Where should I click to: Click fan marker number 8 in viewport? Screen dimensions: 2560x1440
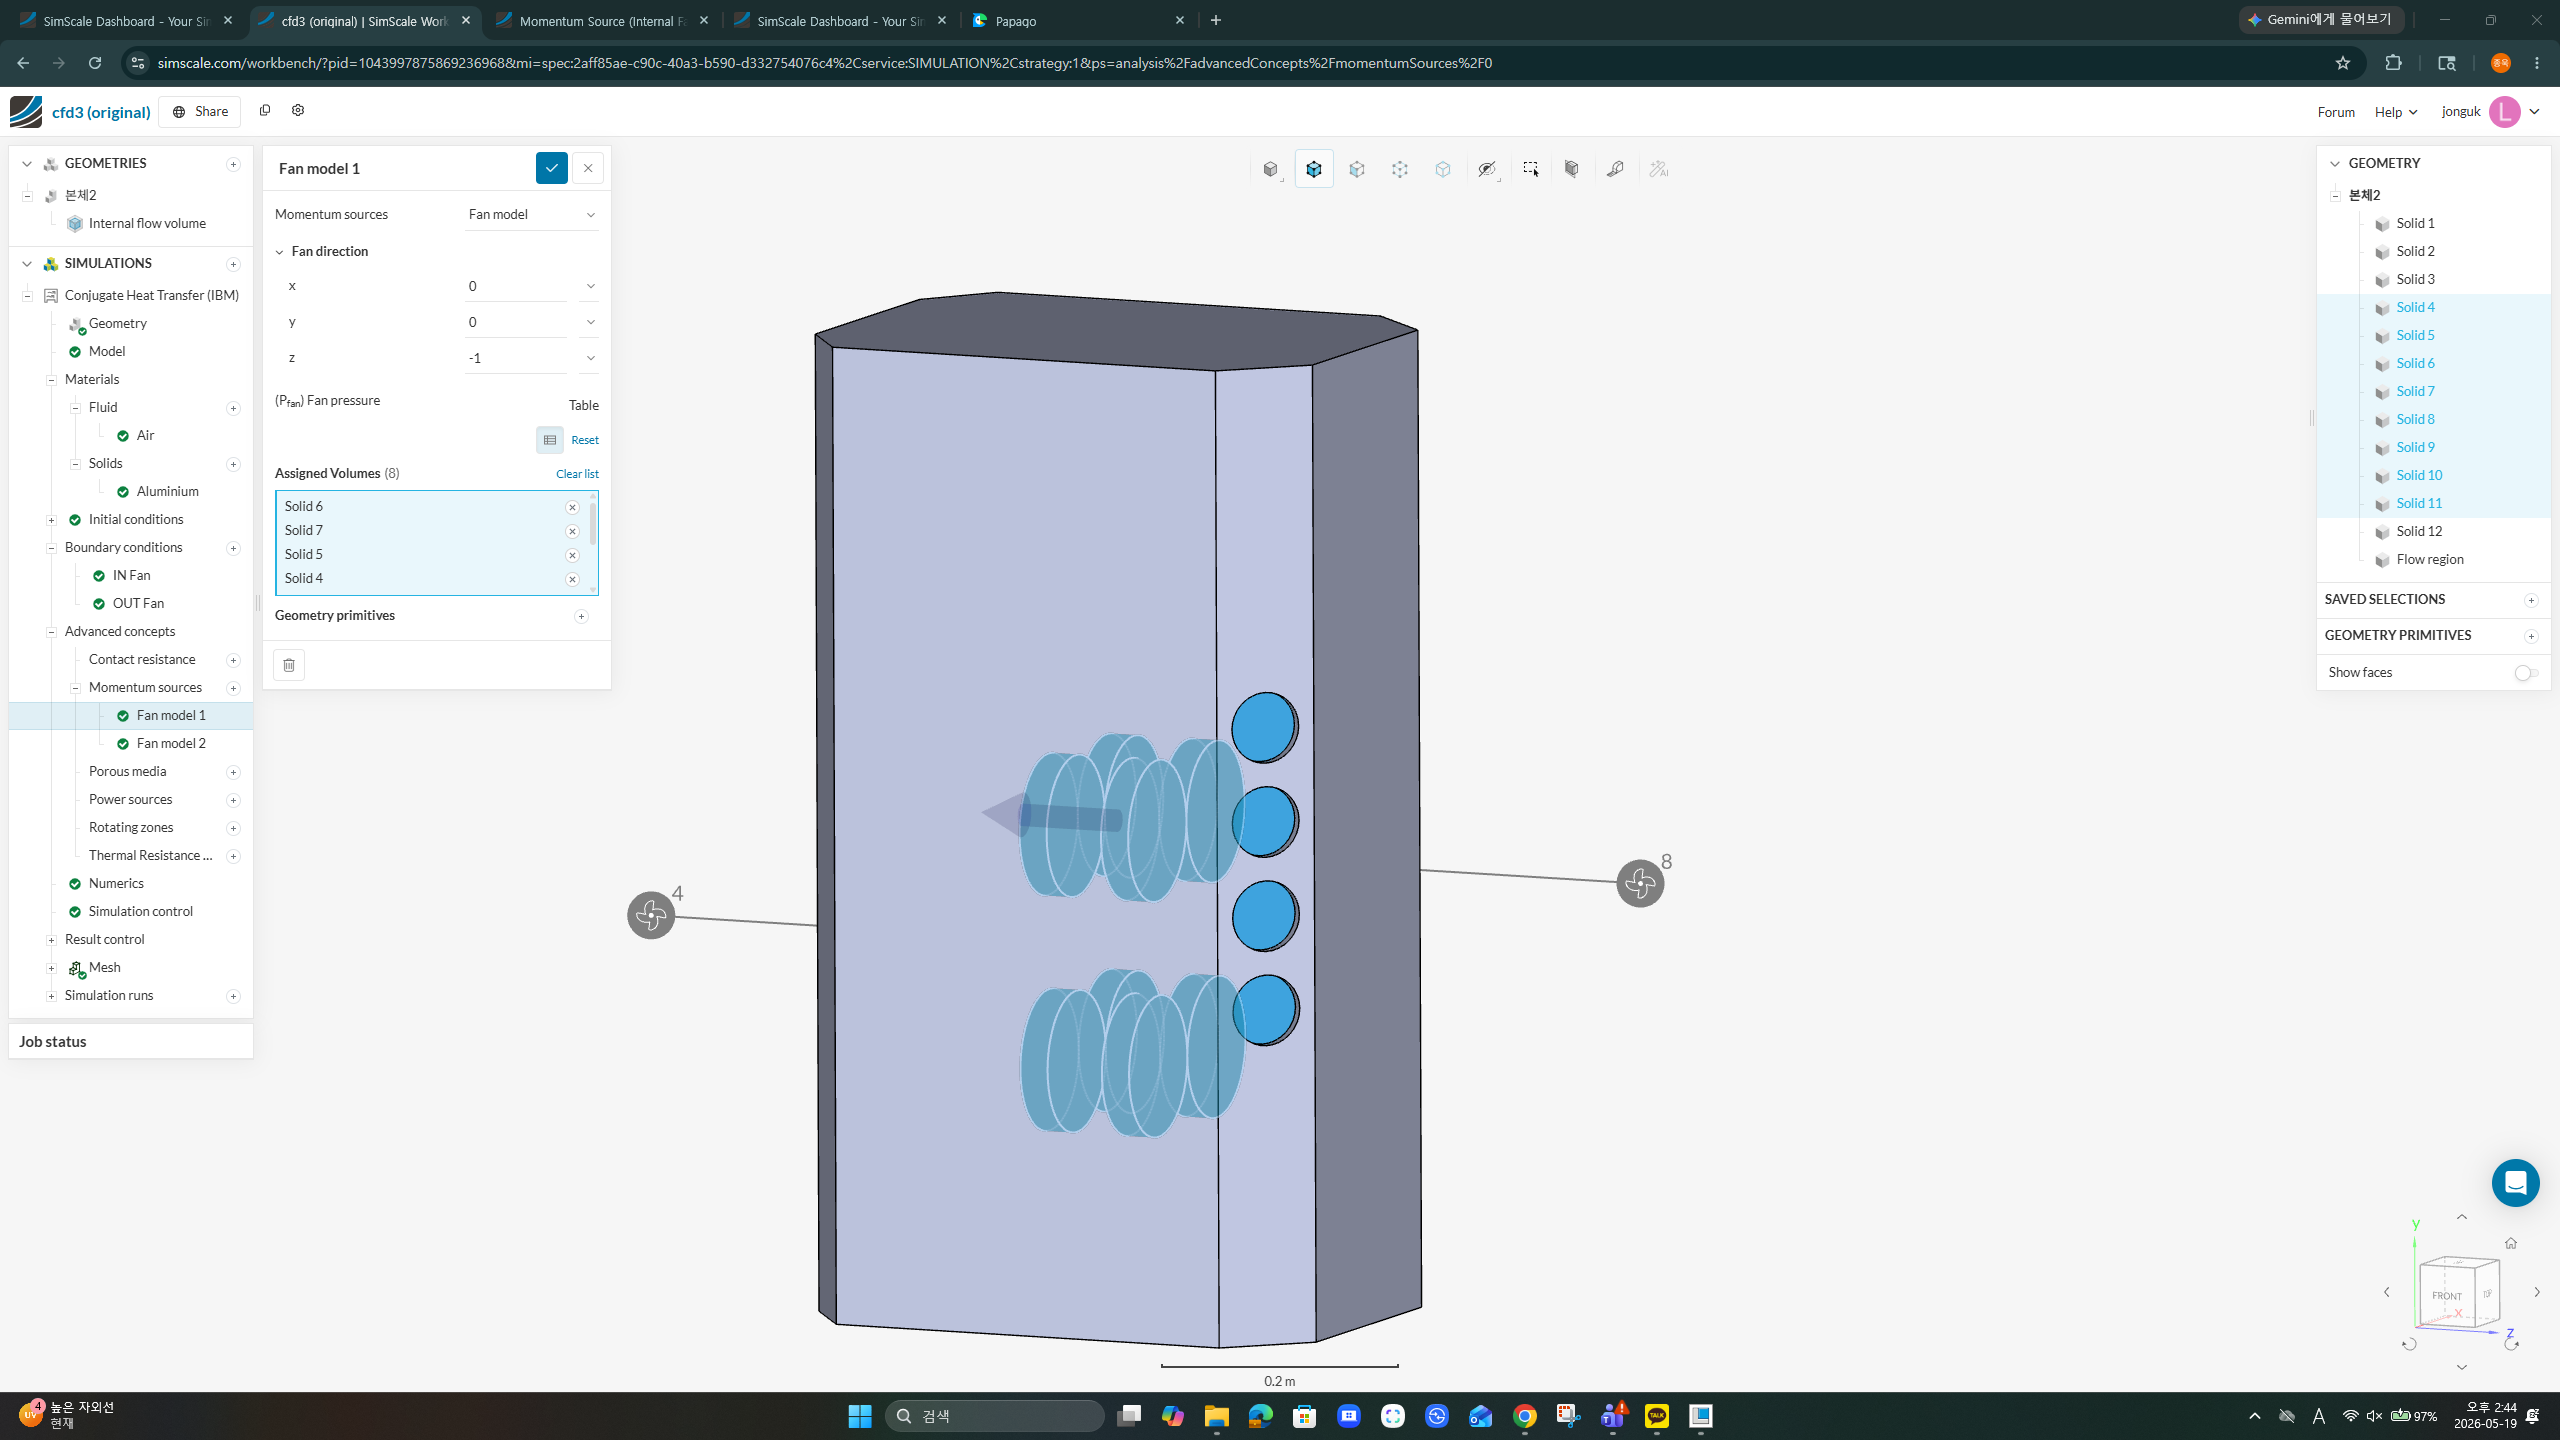(x=1640, y=883)
